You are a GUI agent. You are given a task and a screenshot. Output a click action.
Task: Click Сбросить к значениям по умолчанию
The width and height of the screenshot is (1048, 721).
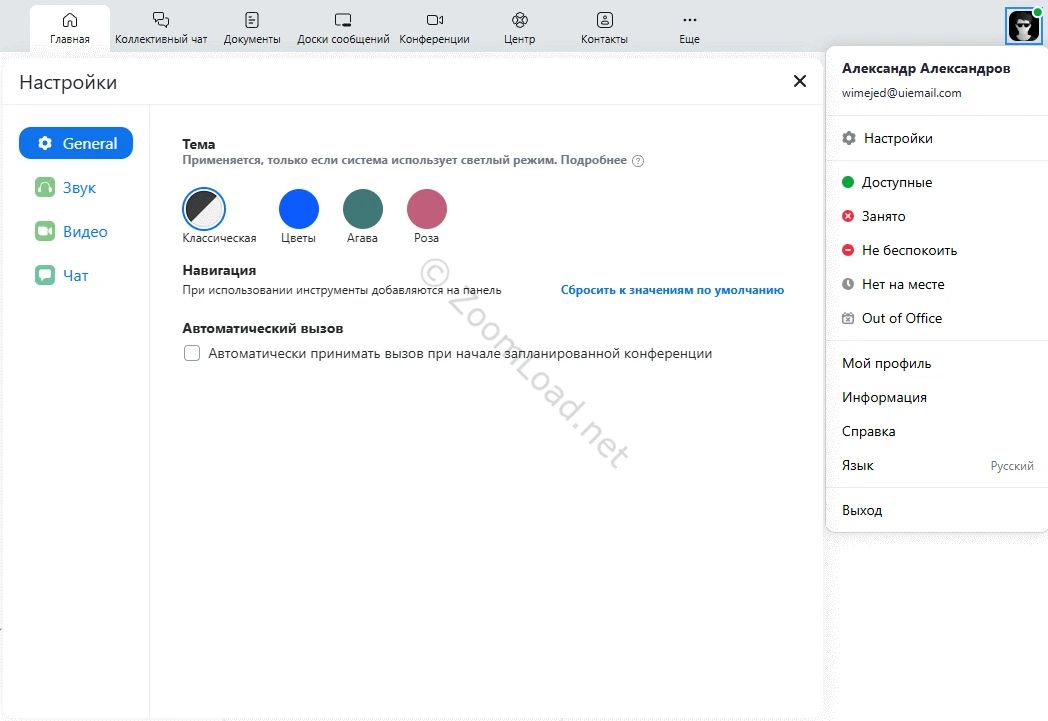(672, 290)
